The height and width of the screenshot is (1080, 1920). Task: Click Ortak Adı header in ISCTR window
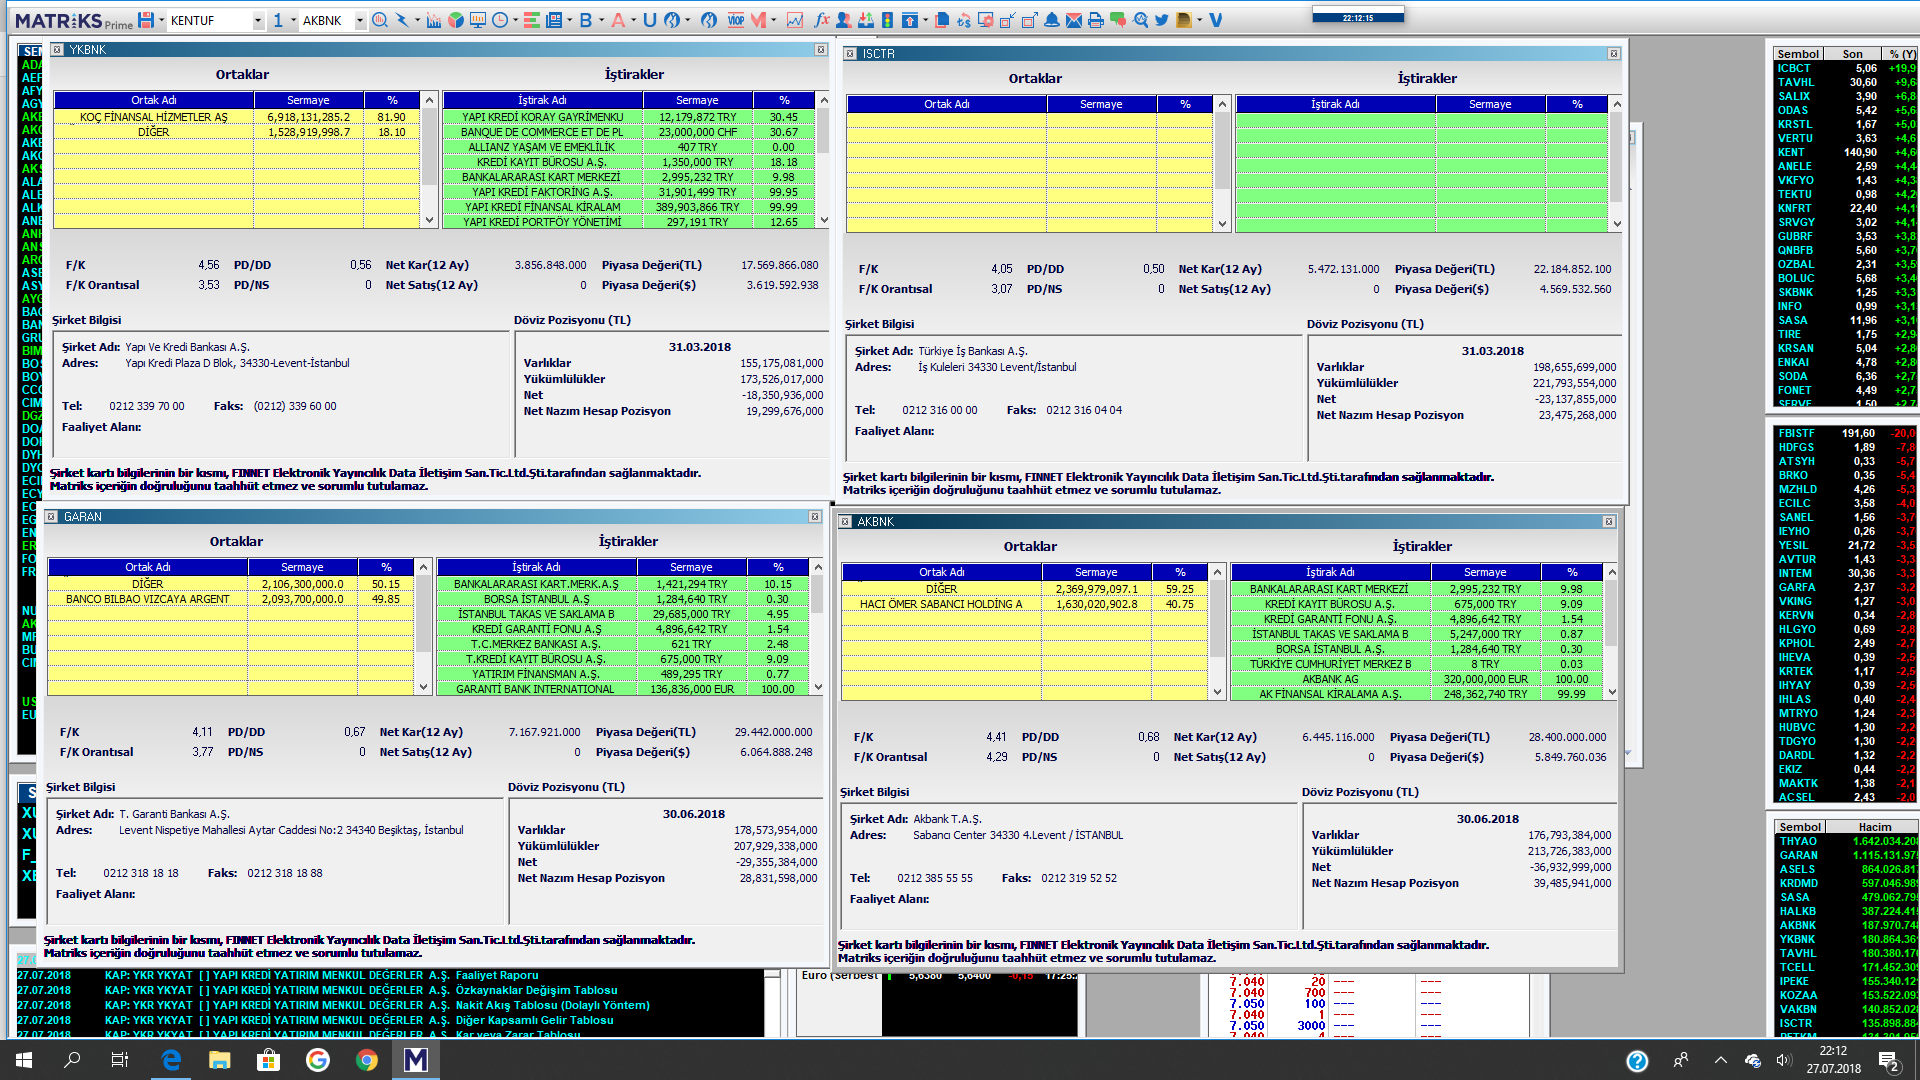[x=946, y=104]
